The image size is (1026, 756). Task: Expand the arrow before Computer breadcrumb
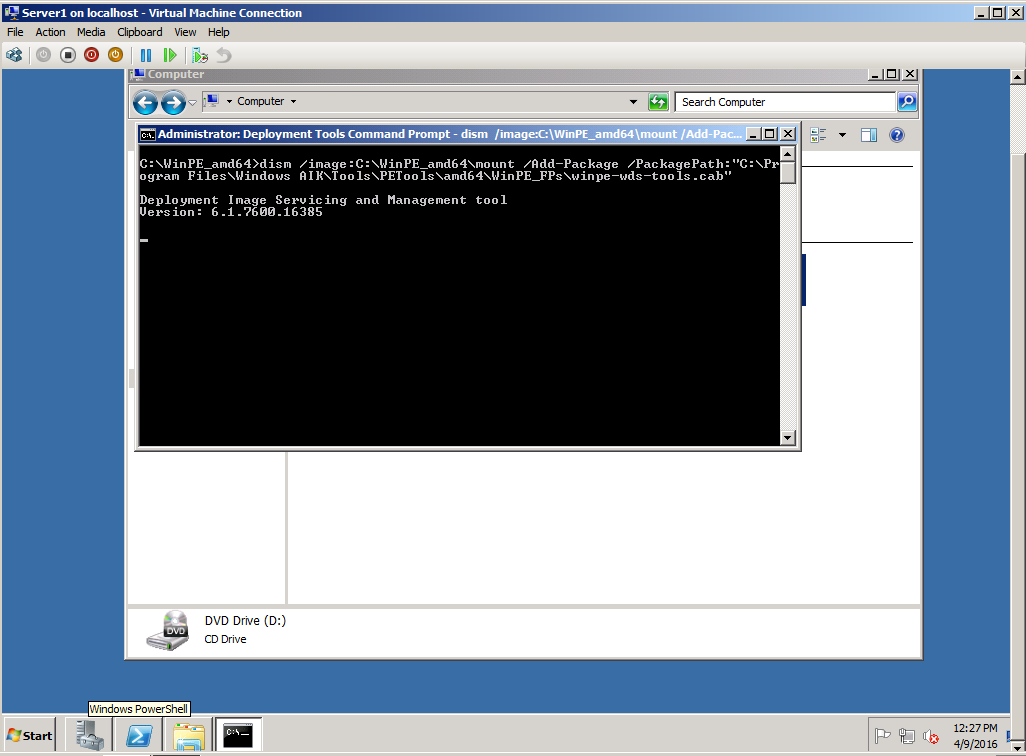[x=229, y=101]
